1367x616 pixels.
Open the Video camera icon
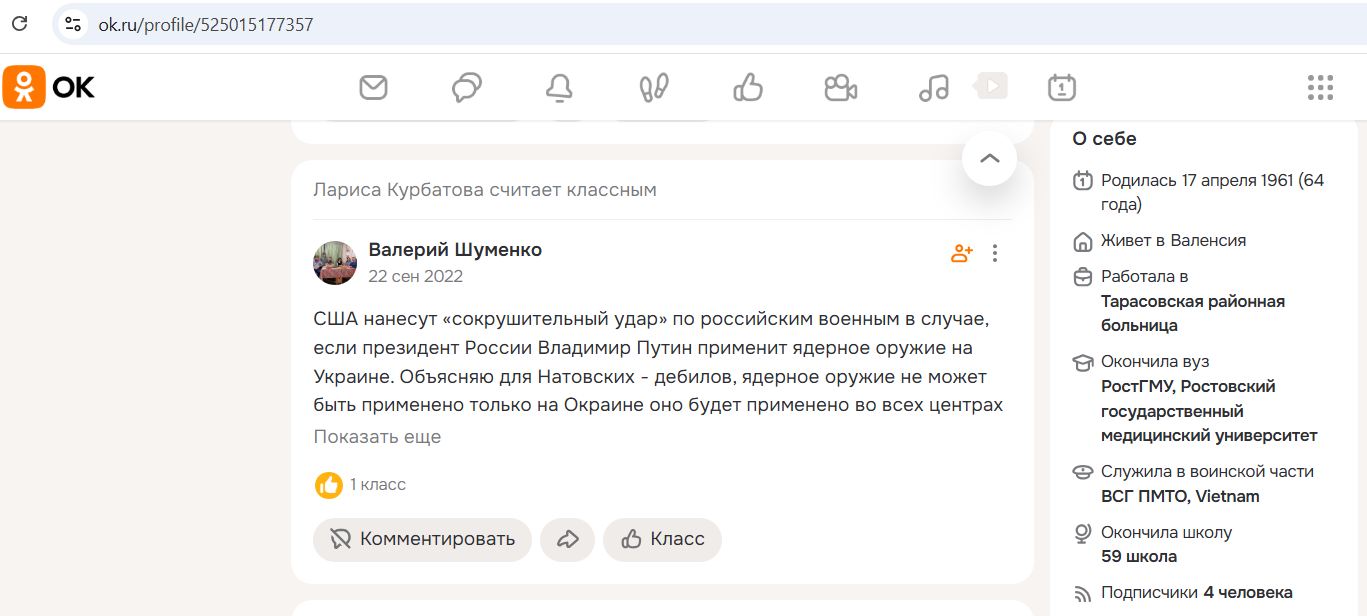click(840, 88)
